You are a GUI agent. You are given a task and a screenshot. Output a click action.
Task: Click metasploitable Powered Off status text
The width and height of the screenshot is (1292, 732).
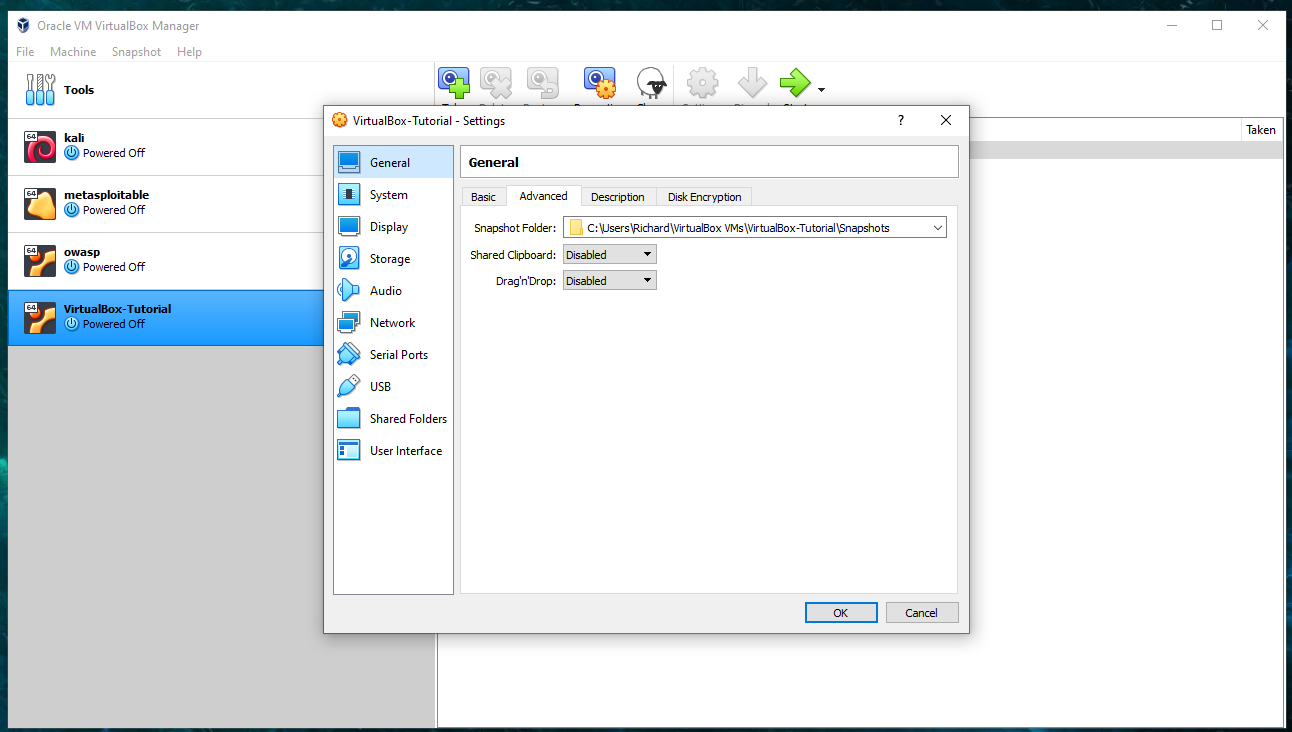(x=114, y=210)
